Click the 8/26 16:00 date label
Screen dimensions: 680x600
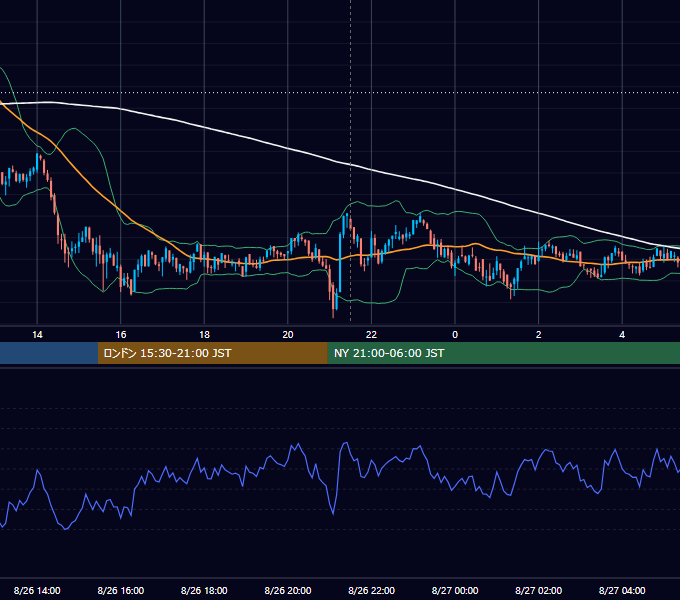coord(121,590)
